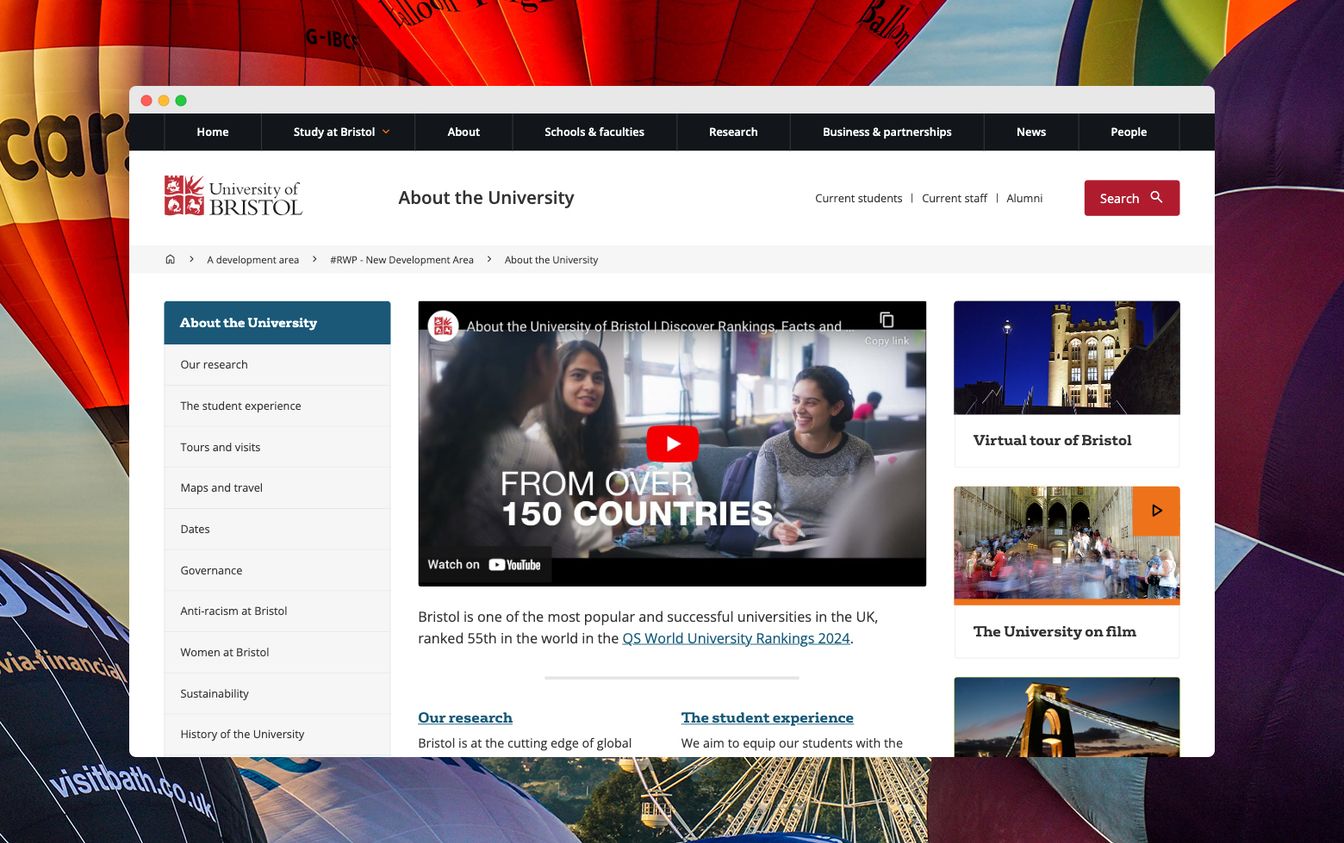Minimize the browser window
Image resolution: width=1344 pixels, height=843 pixels.
[x=164, y=100]
